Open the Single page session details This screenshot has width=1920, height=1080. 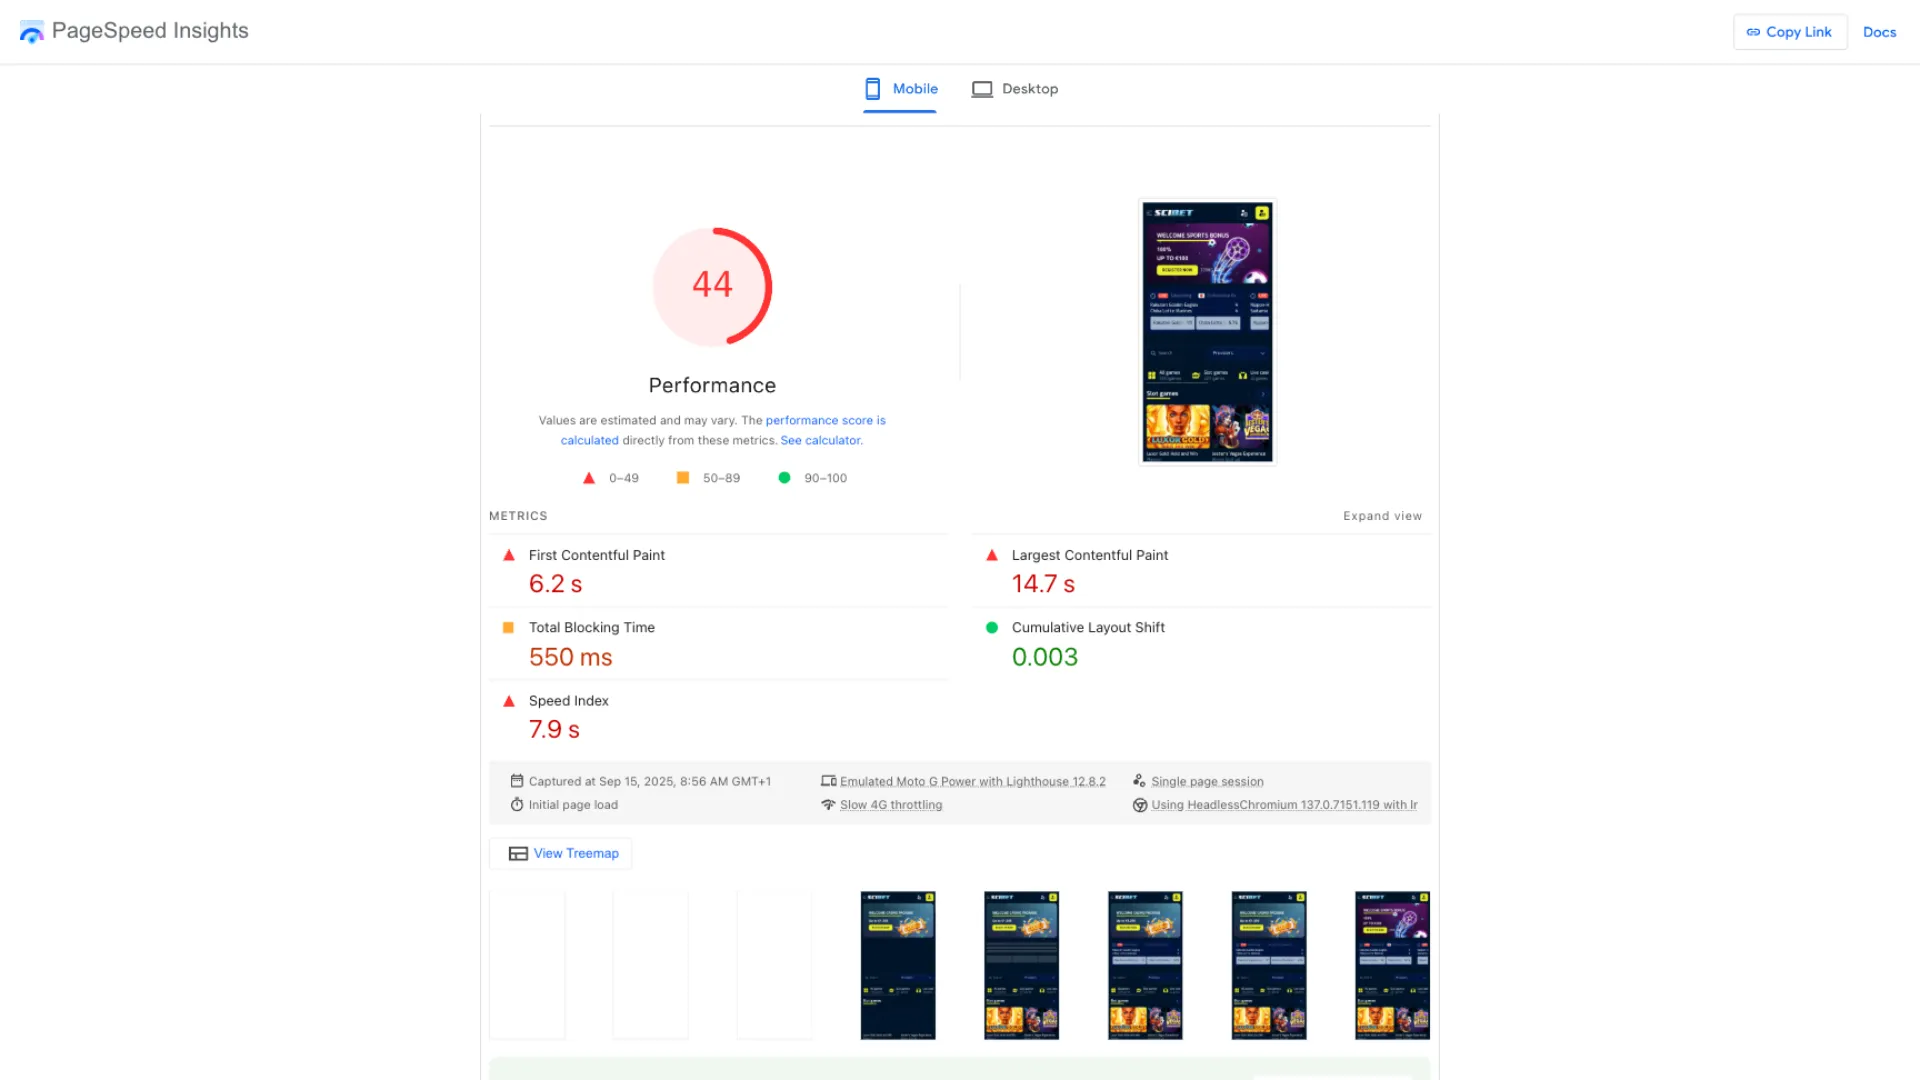pos(1207,780)
